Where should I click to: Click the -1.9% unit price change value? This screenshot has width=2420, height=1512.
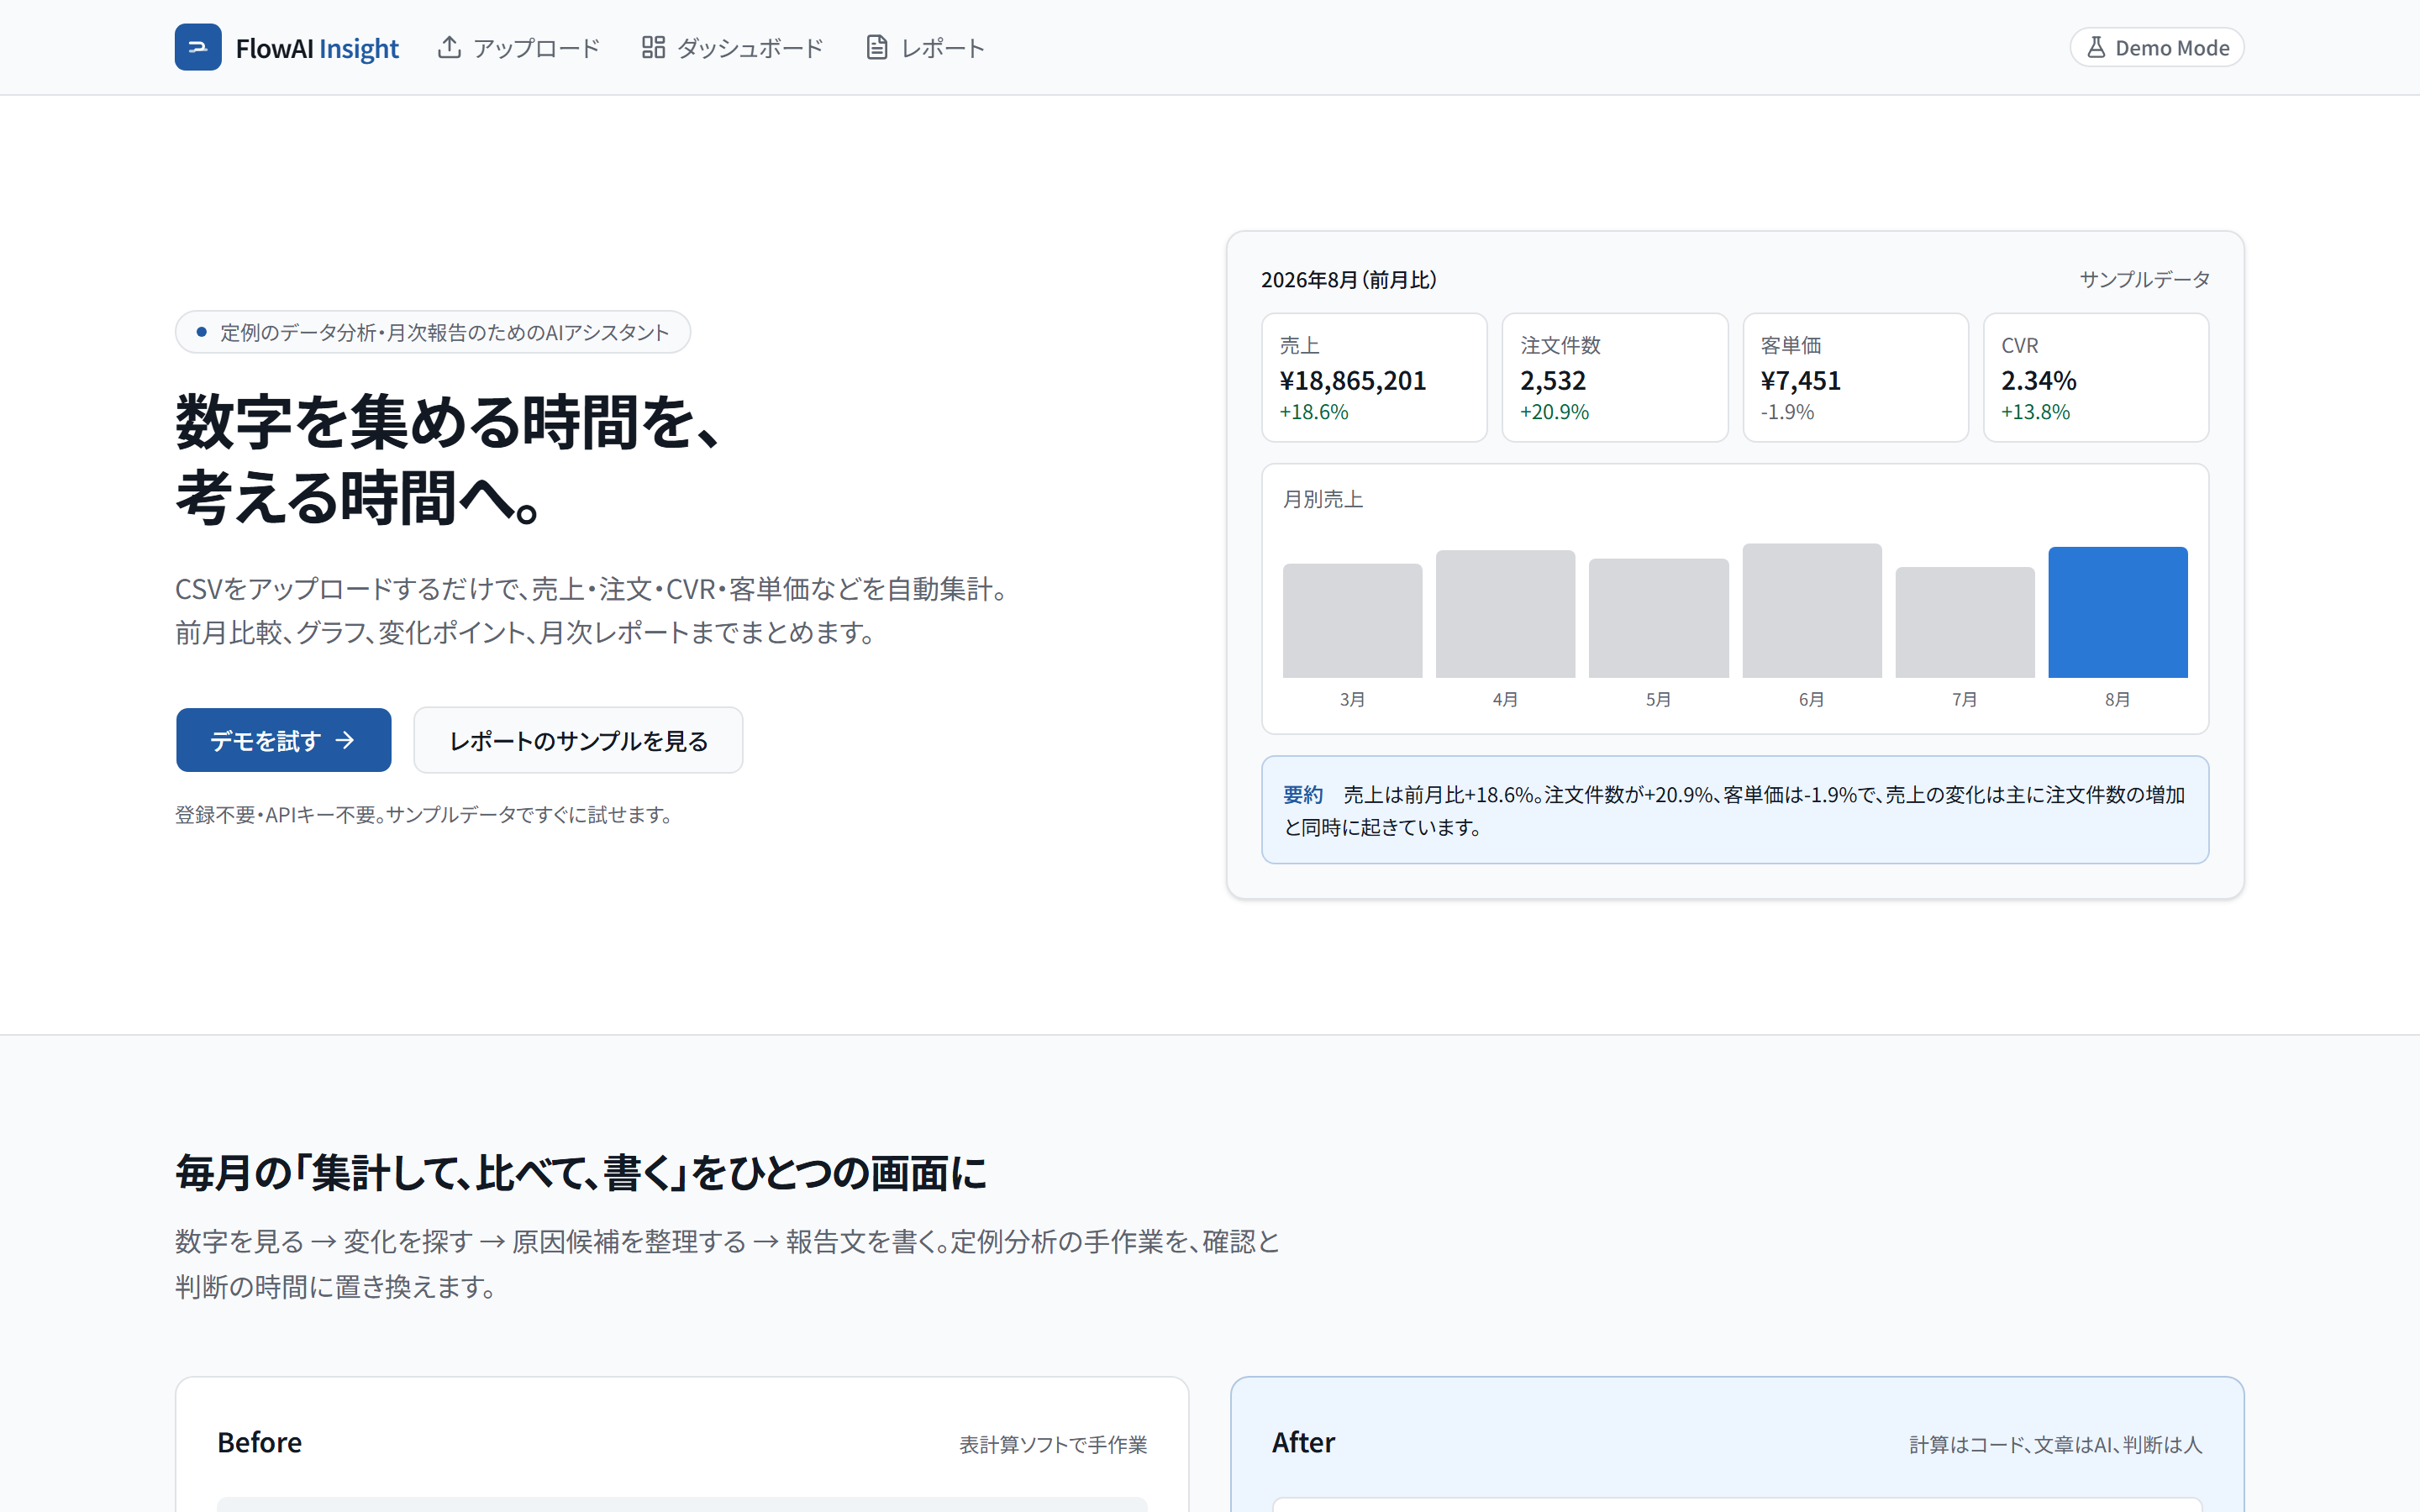pyautogui.click(x=1787, y=412)
